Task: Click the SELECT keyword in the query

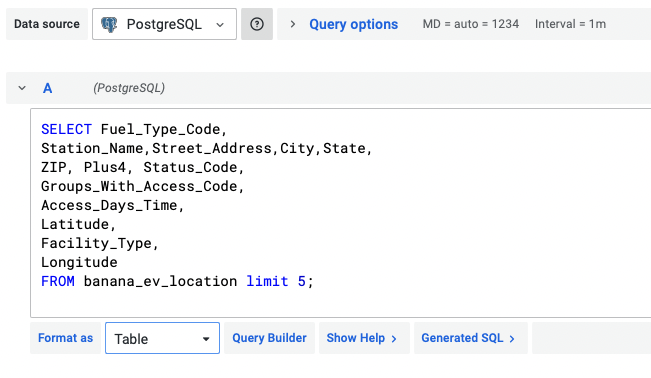Action: pyautogui.click(x=66, y=129)
